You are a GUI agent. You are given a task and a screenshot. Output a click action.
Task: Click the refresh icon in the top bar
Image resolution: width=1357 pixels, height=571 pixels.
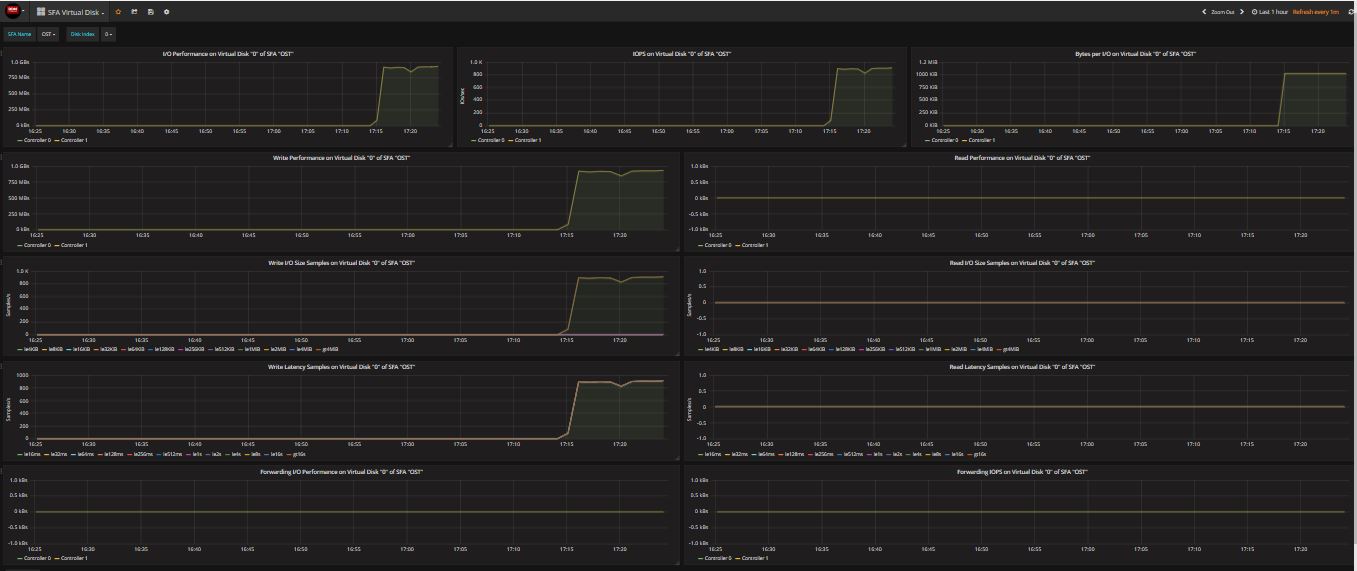click(1350, 12)
